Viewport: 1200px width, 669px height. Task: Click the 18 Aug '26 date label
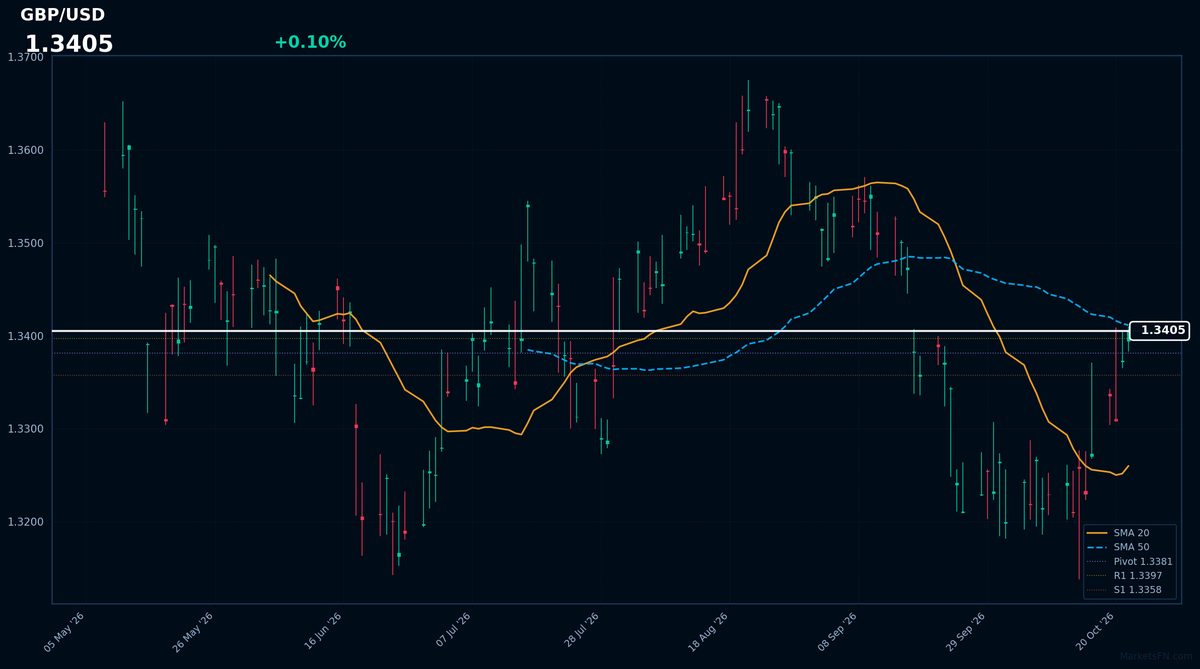click(x=708, y=632)
